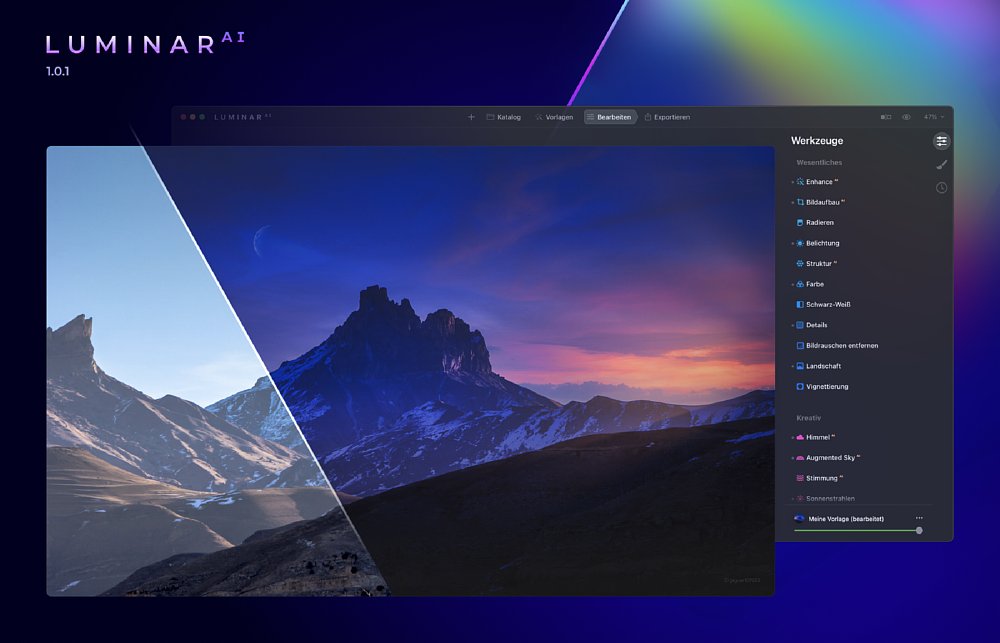Click the Kreativ section label

pos(809,418)
